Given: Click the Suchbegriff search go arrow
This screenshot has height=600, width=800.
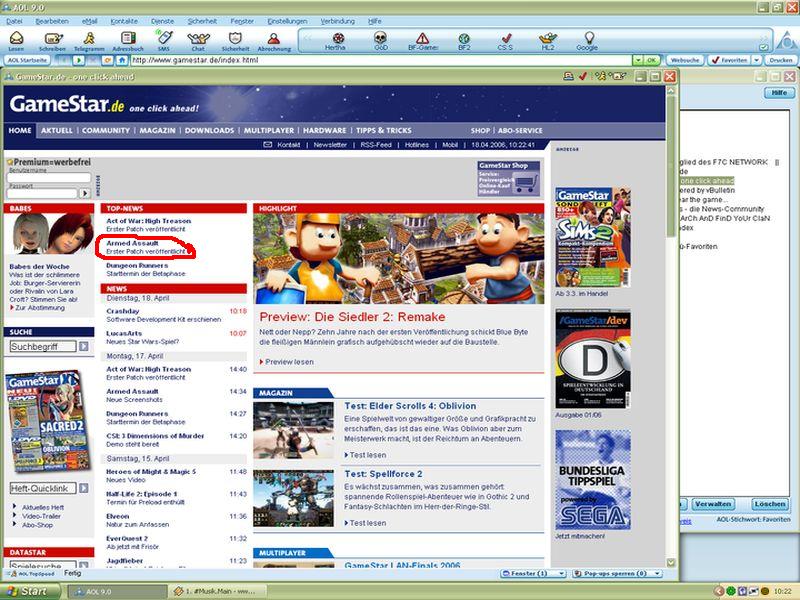Looking at the screenshot, I should [84, 346].
